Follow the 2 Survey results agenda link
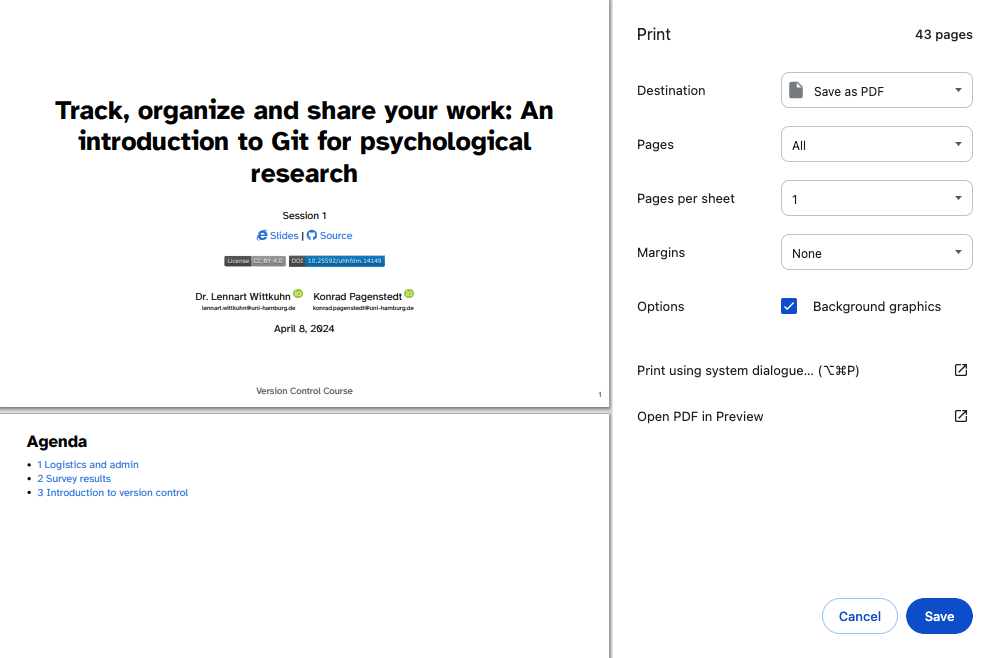This screenshot has width=997, height=658. (x=74, y=478)
